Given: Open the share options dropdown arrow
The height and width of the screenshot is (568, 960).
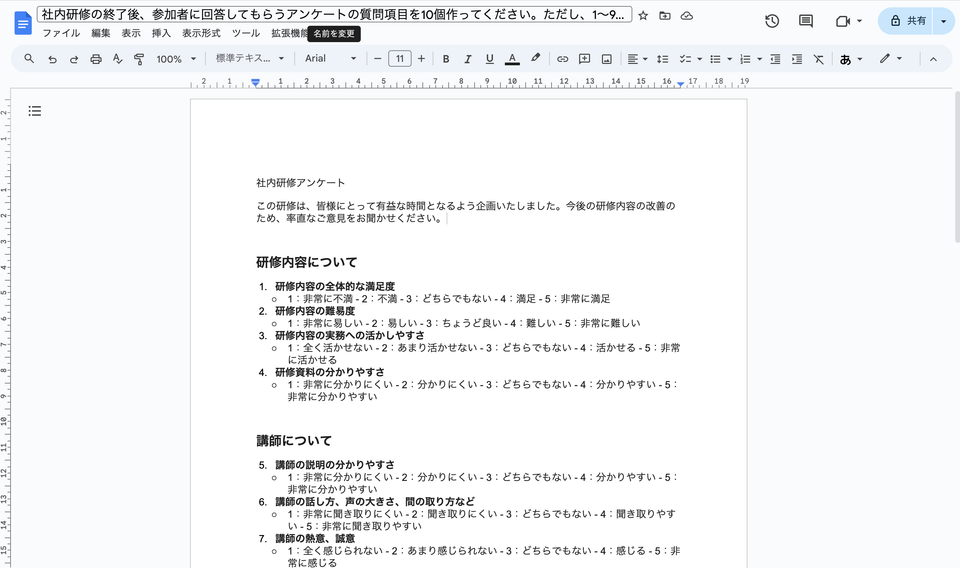Looking at the screenshot, I should click(943, 21).
